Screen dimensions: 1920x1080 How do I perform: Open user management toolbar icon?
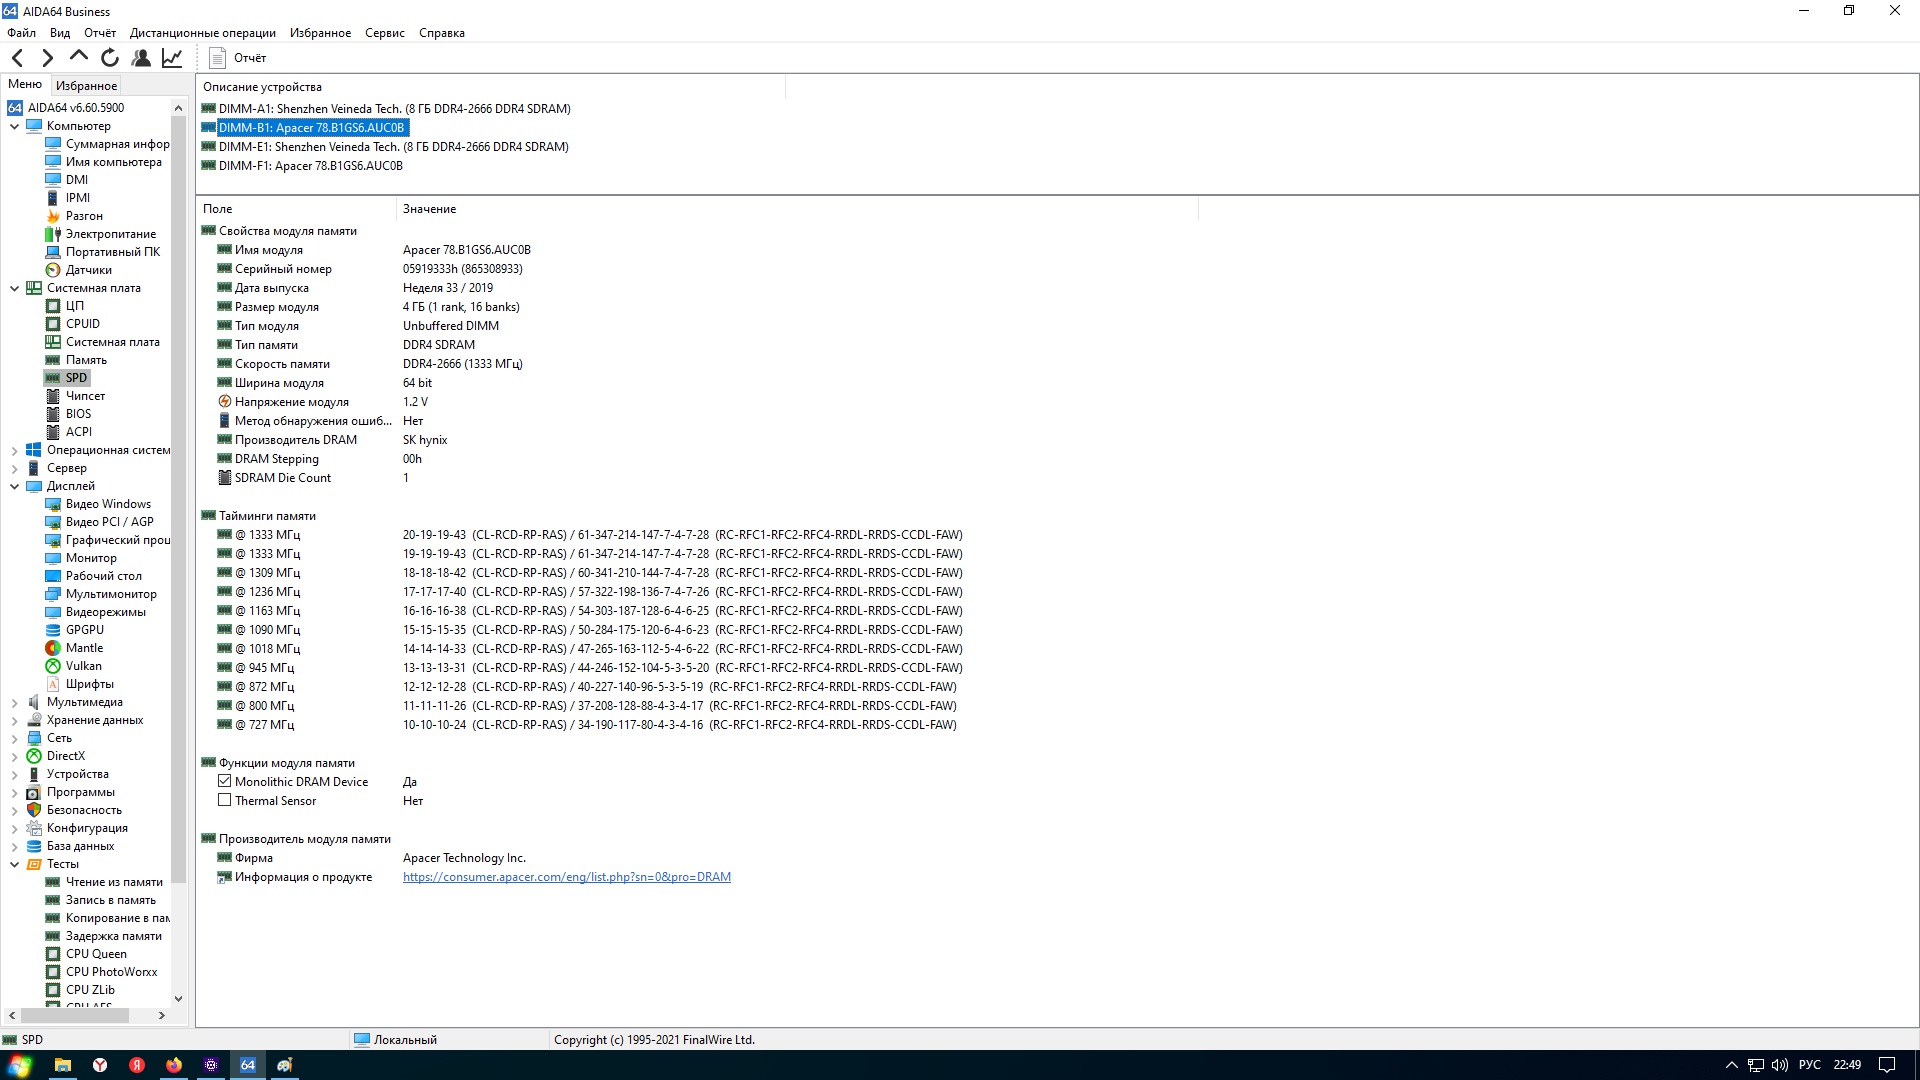tap(141, 58)
